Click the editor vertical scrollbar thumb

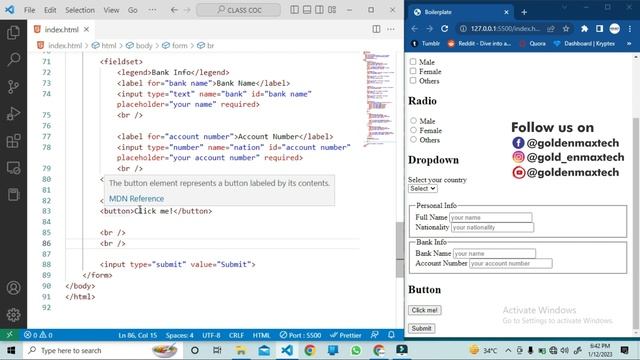tap(400, 250)
